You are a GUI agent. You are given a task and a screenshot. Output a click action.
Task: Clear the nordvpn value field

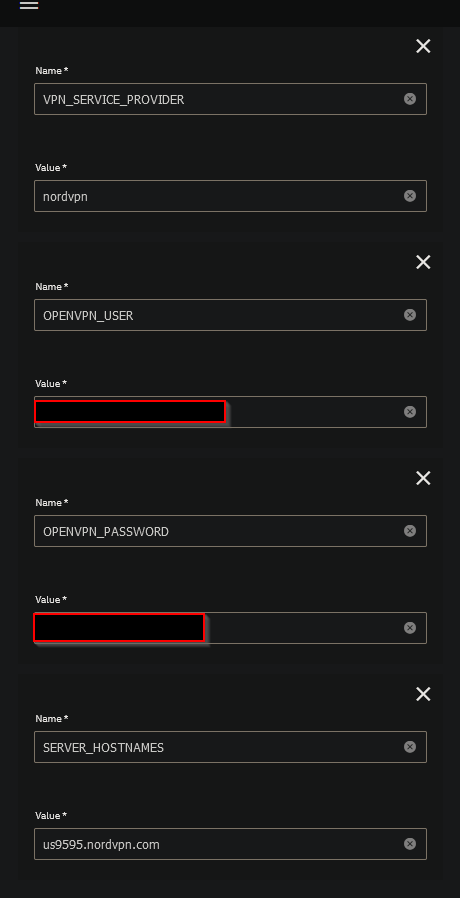click(x=410, y=196)
